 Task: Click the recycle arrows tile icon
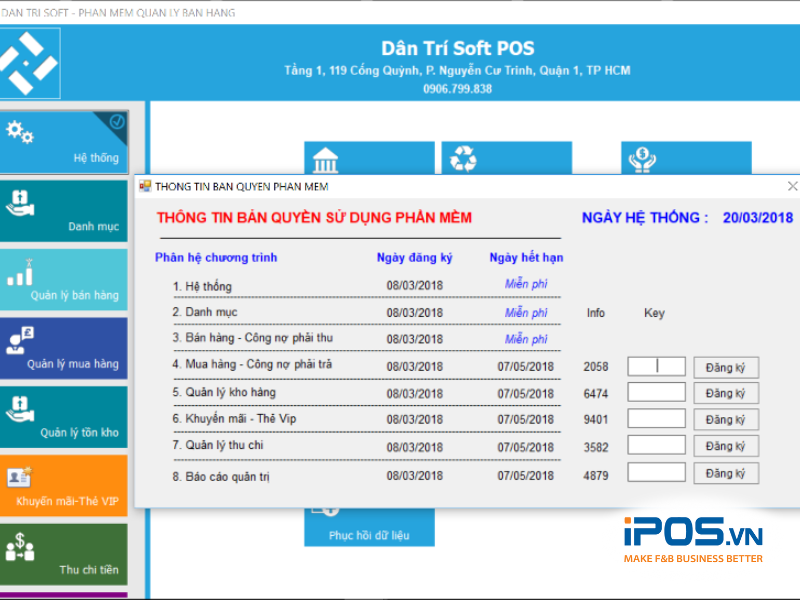pyautogui.click(x=464, y=160)
